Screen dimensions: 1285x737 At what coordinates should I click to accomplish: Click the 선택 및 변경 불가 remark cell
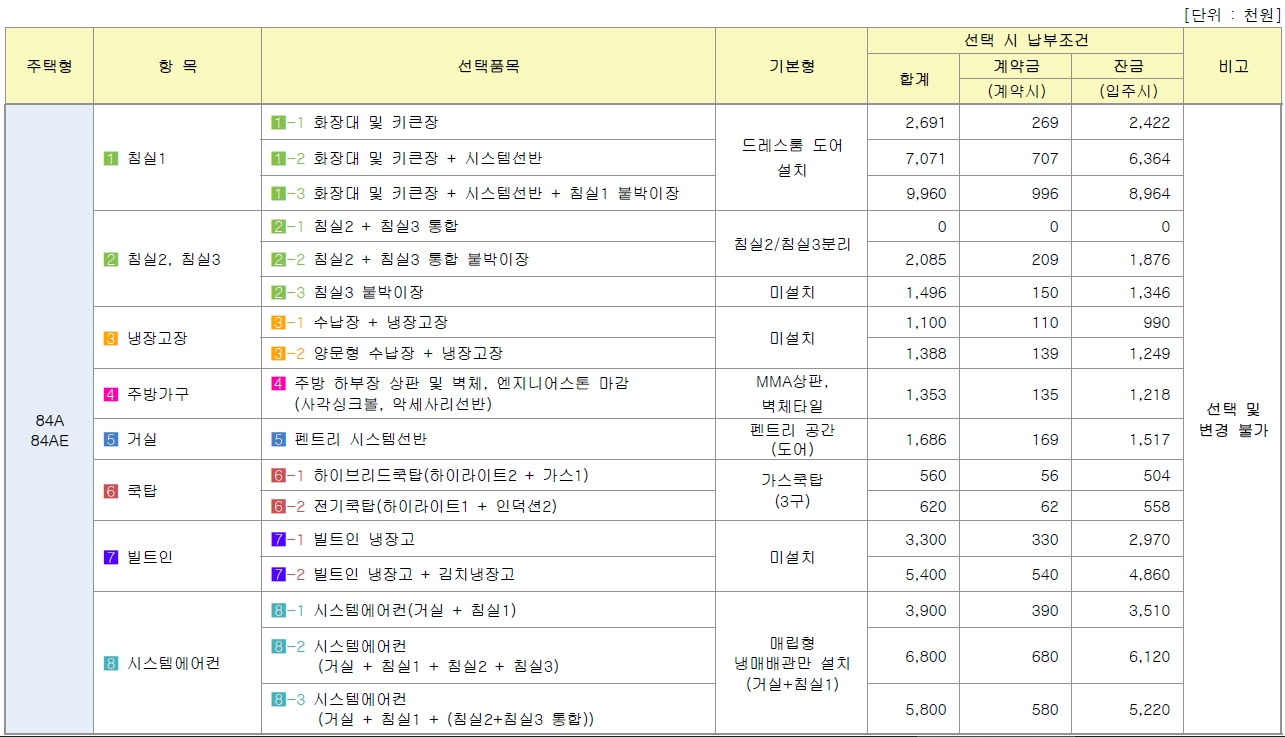pos(1233,420)
